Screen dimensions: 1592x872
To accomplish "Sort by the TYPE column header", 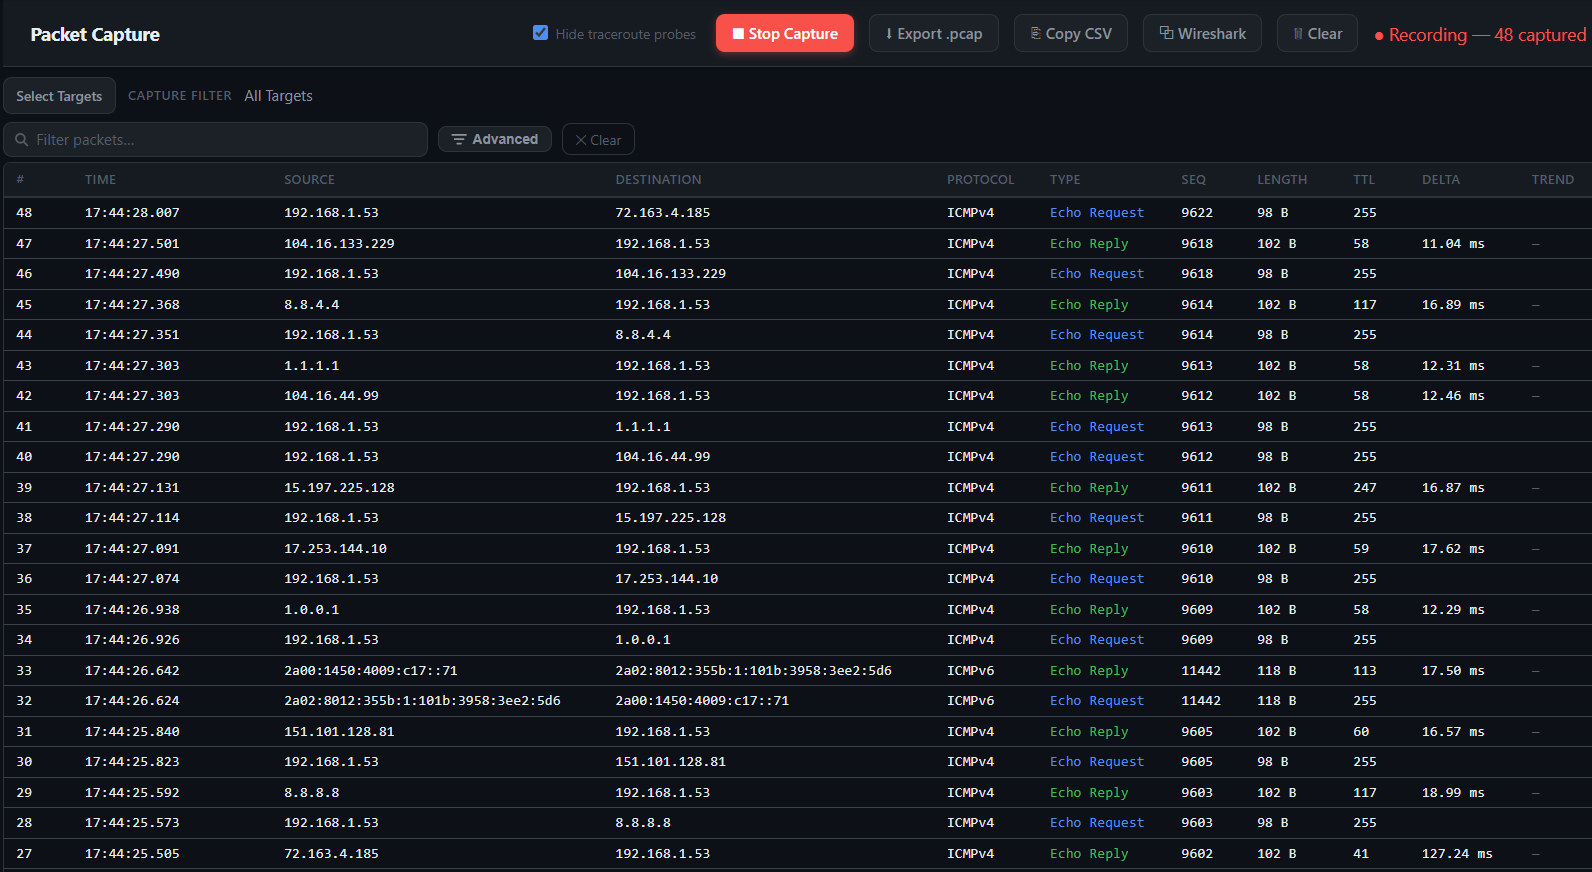I will coord(1065,180).
